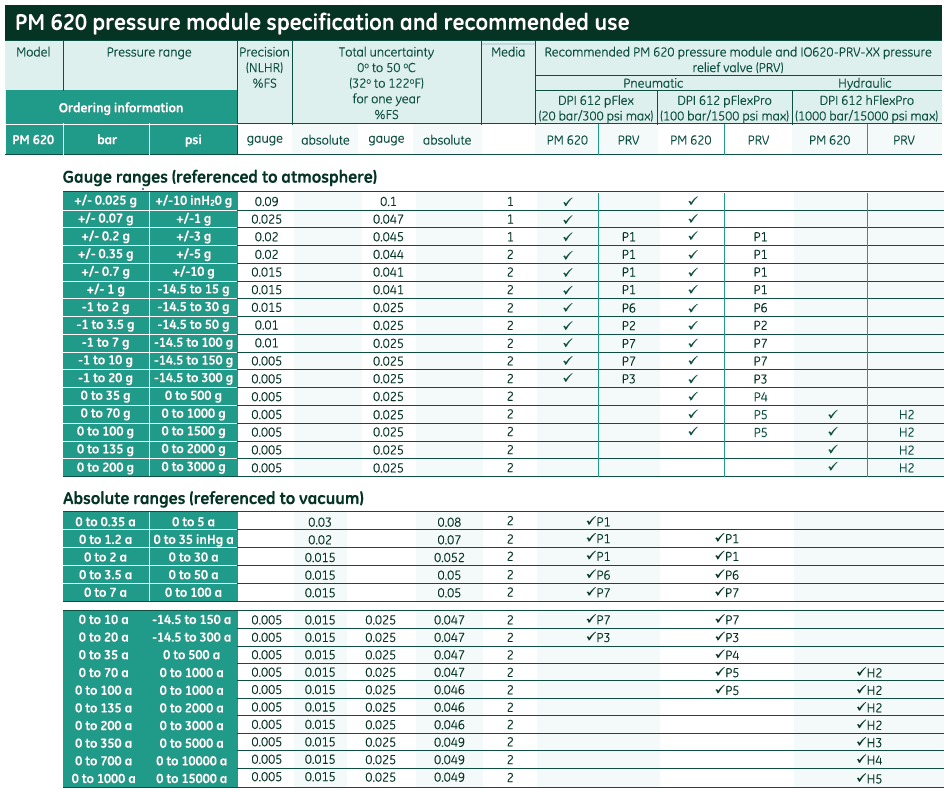Screen dimensions: 949x792
Task: Click the H2 PRV value in the 0 to 135 g row
Action: 906,450
